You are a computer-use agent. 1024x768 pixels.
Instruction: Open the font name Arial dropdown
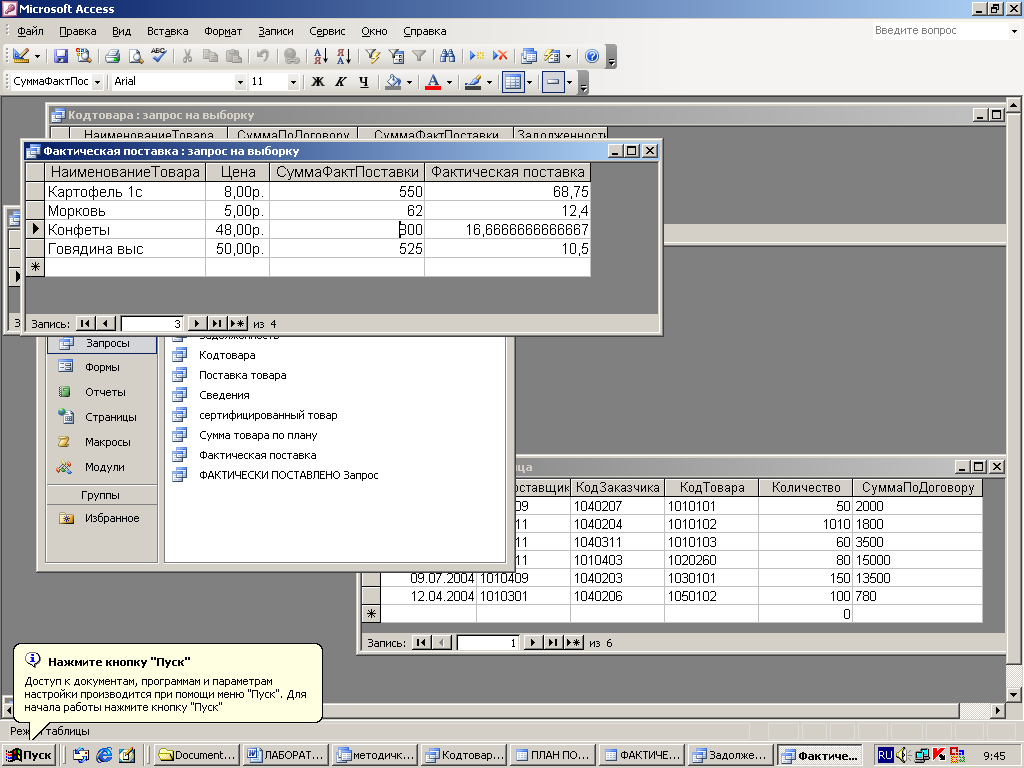tap(240, 82)
